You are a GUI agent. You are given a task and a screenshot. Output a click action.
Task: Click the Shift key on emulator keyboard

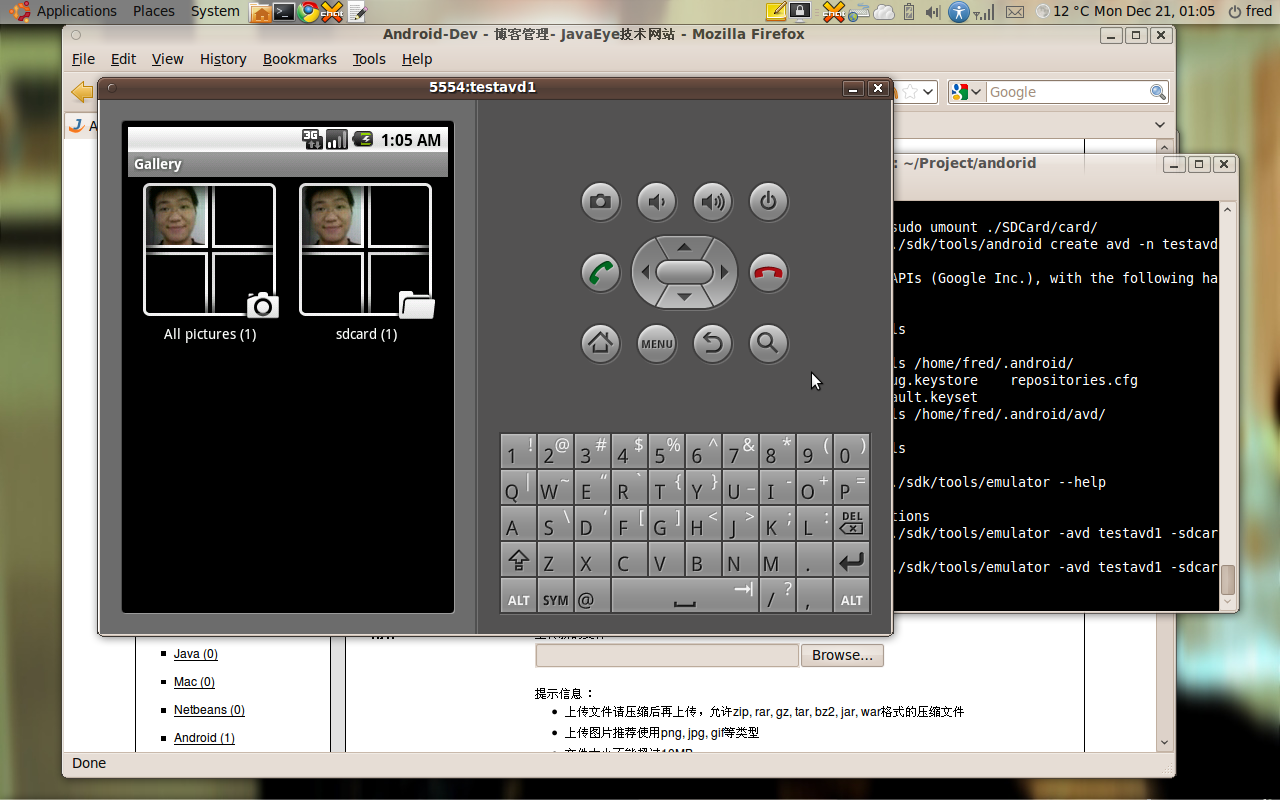coord(518,560)
